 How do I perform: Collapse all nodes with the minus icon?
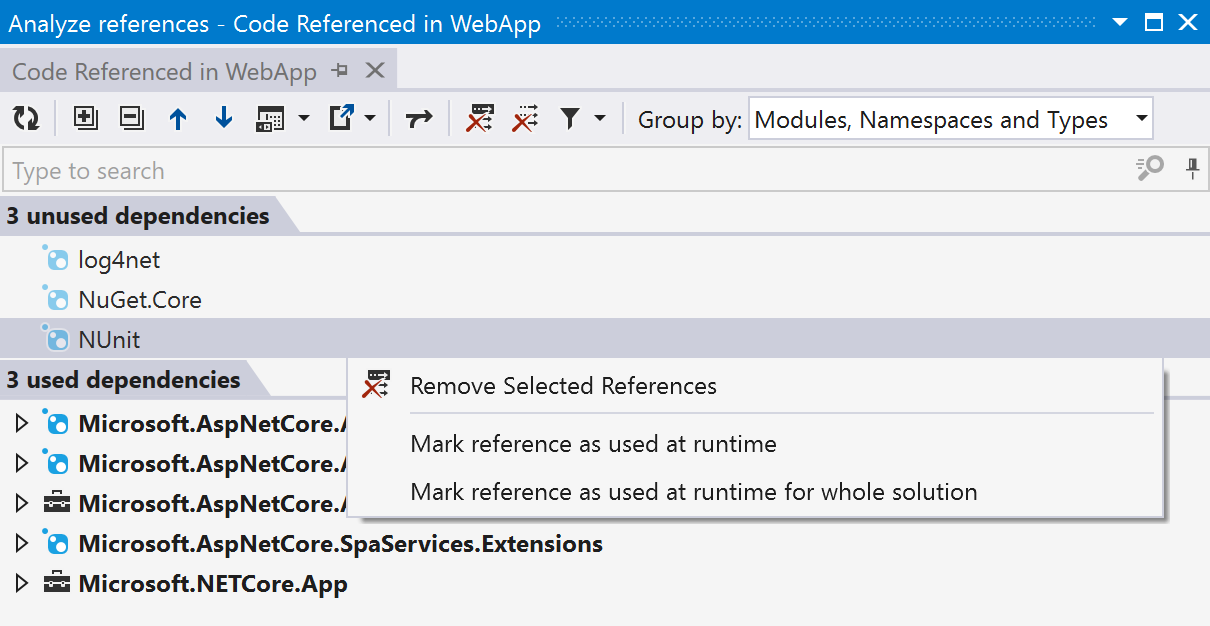click(132, 119)
